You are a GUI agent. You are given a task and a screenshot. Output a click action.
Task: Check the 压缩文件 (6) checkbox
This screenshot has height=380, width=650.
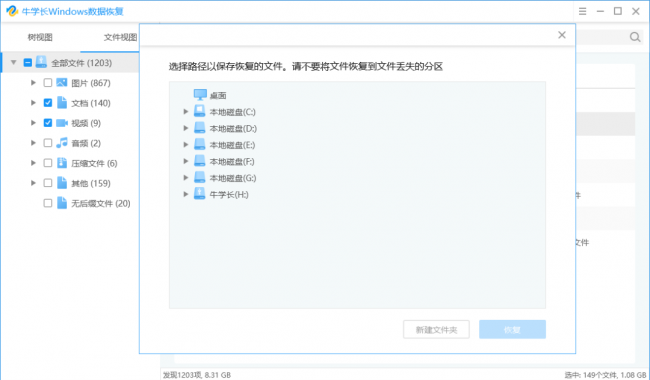point(48,163)
